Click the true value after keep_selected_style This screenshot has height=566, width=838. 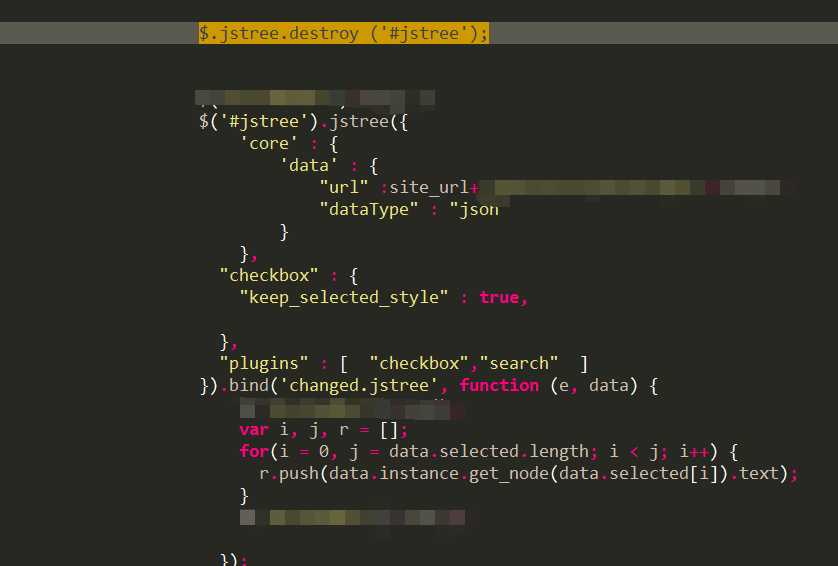(x=499, y=298)
